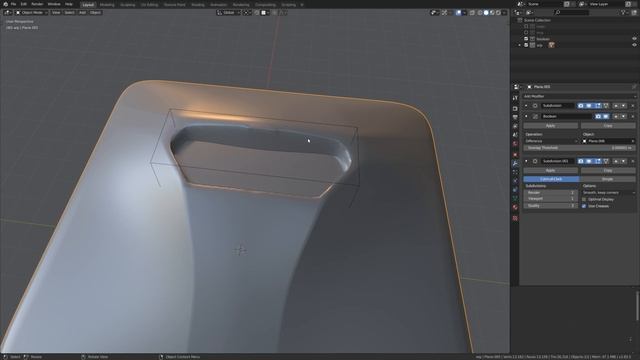Open the viewport shading options dropdown arrow
The height and width of the screenshot is (360, 640).
(504, 13)
